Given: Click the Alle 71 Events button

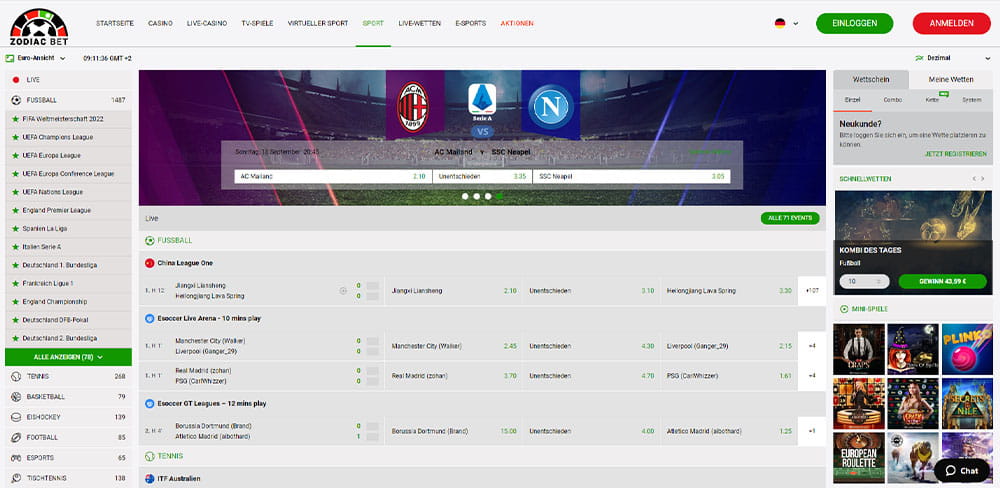Looking at the screenshot, I should [790, 218].
